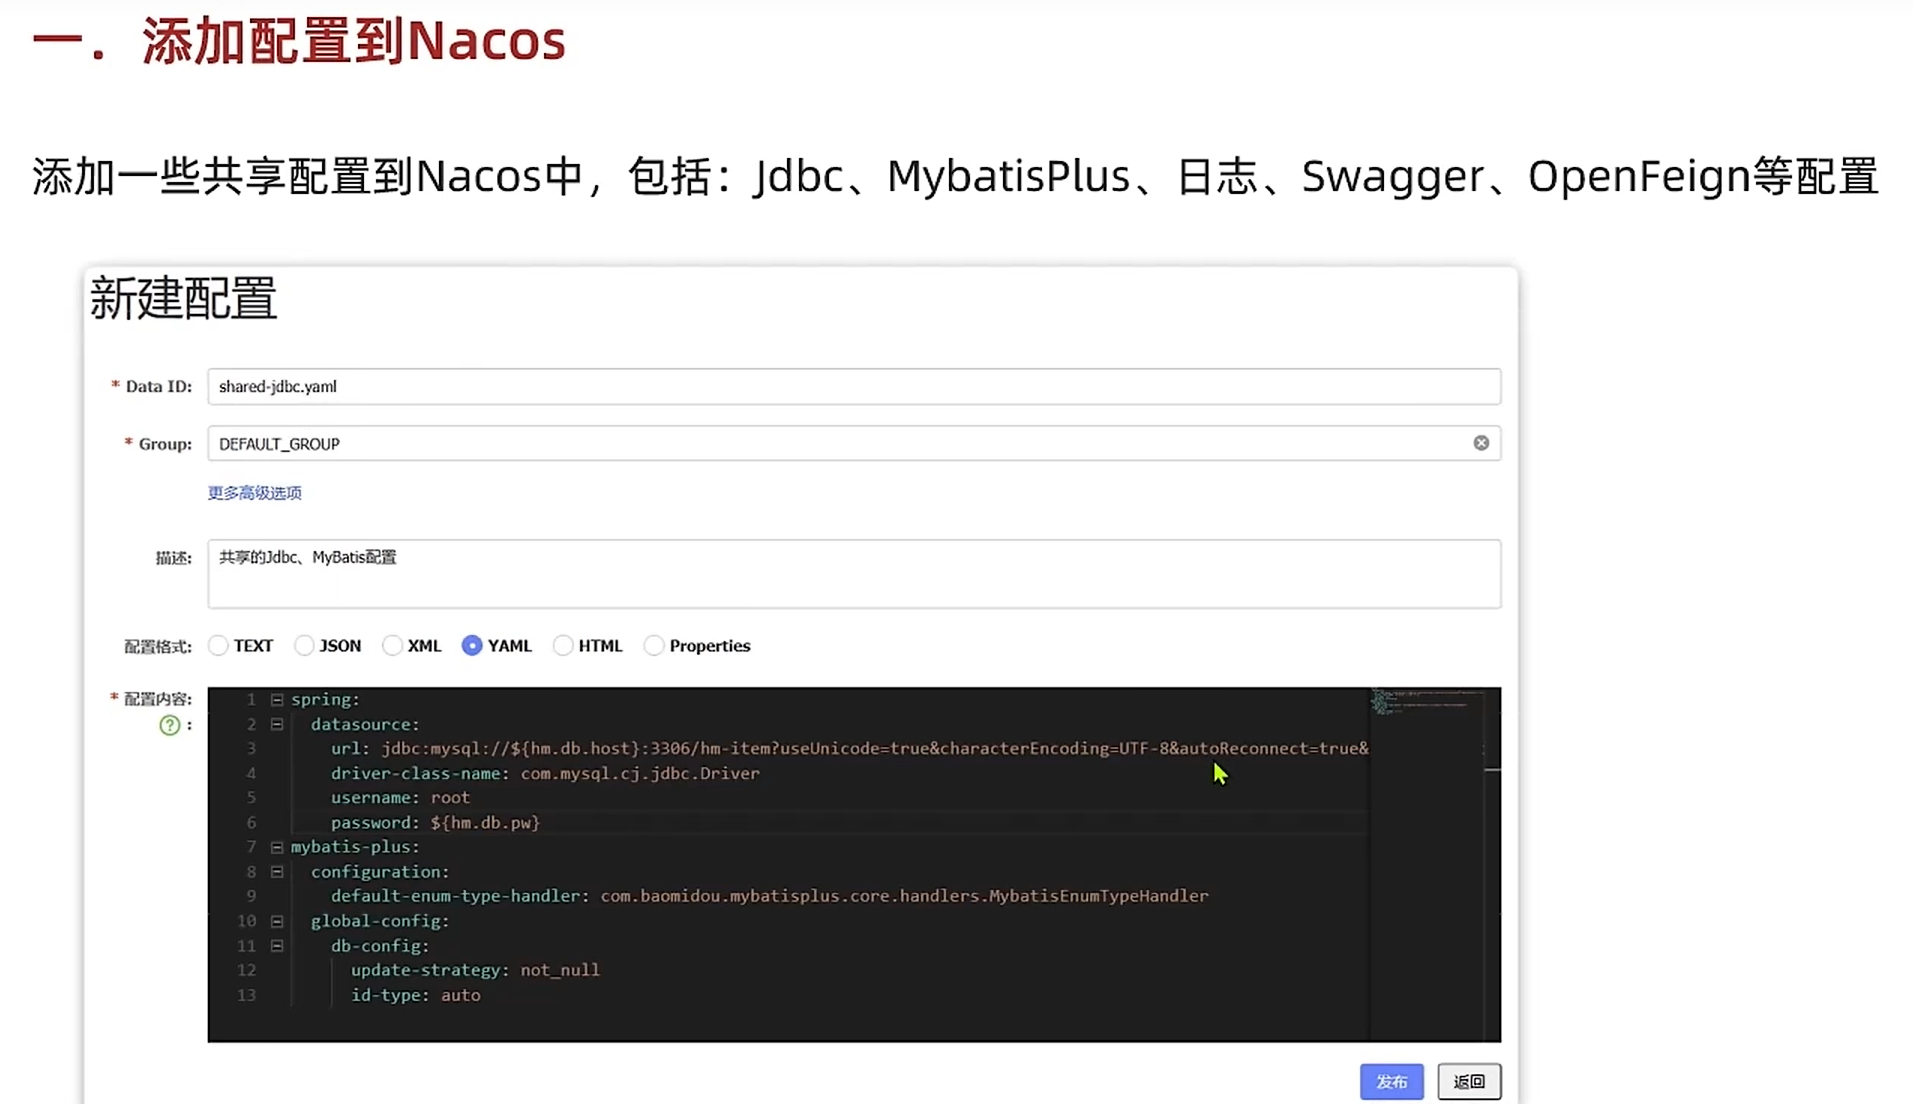Click the 新建配置 heading

click(183, 299)
